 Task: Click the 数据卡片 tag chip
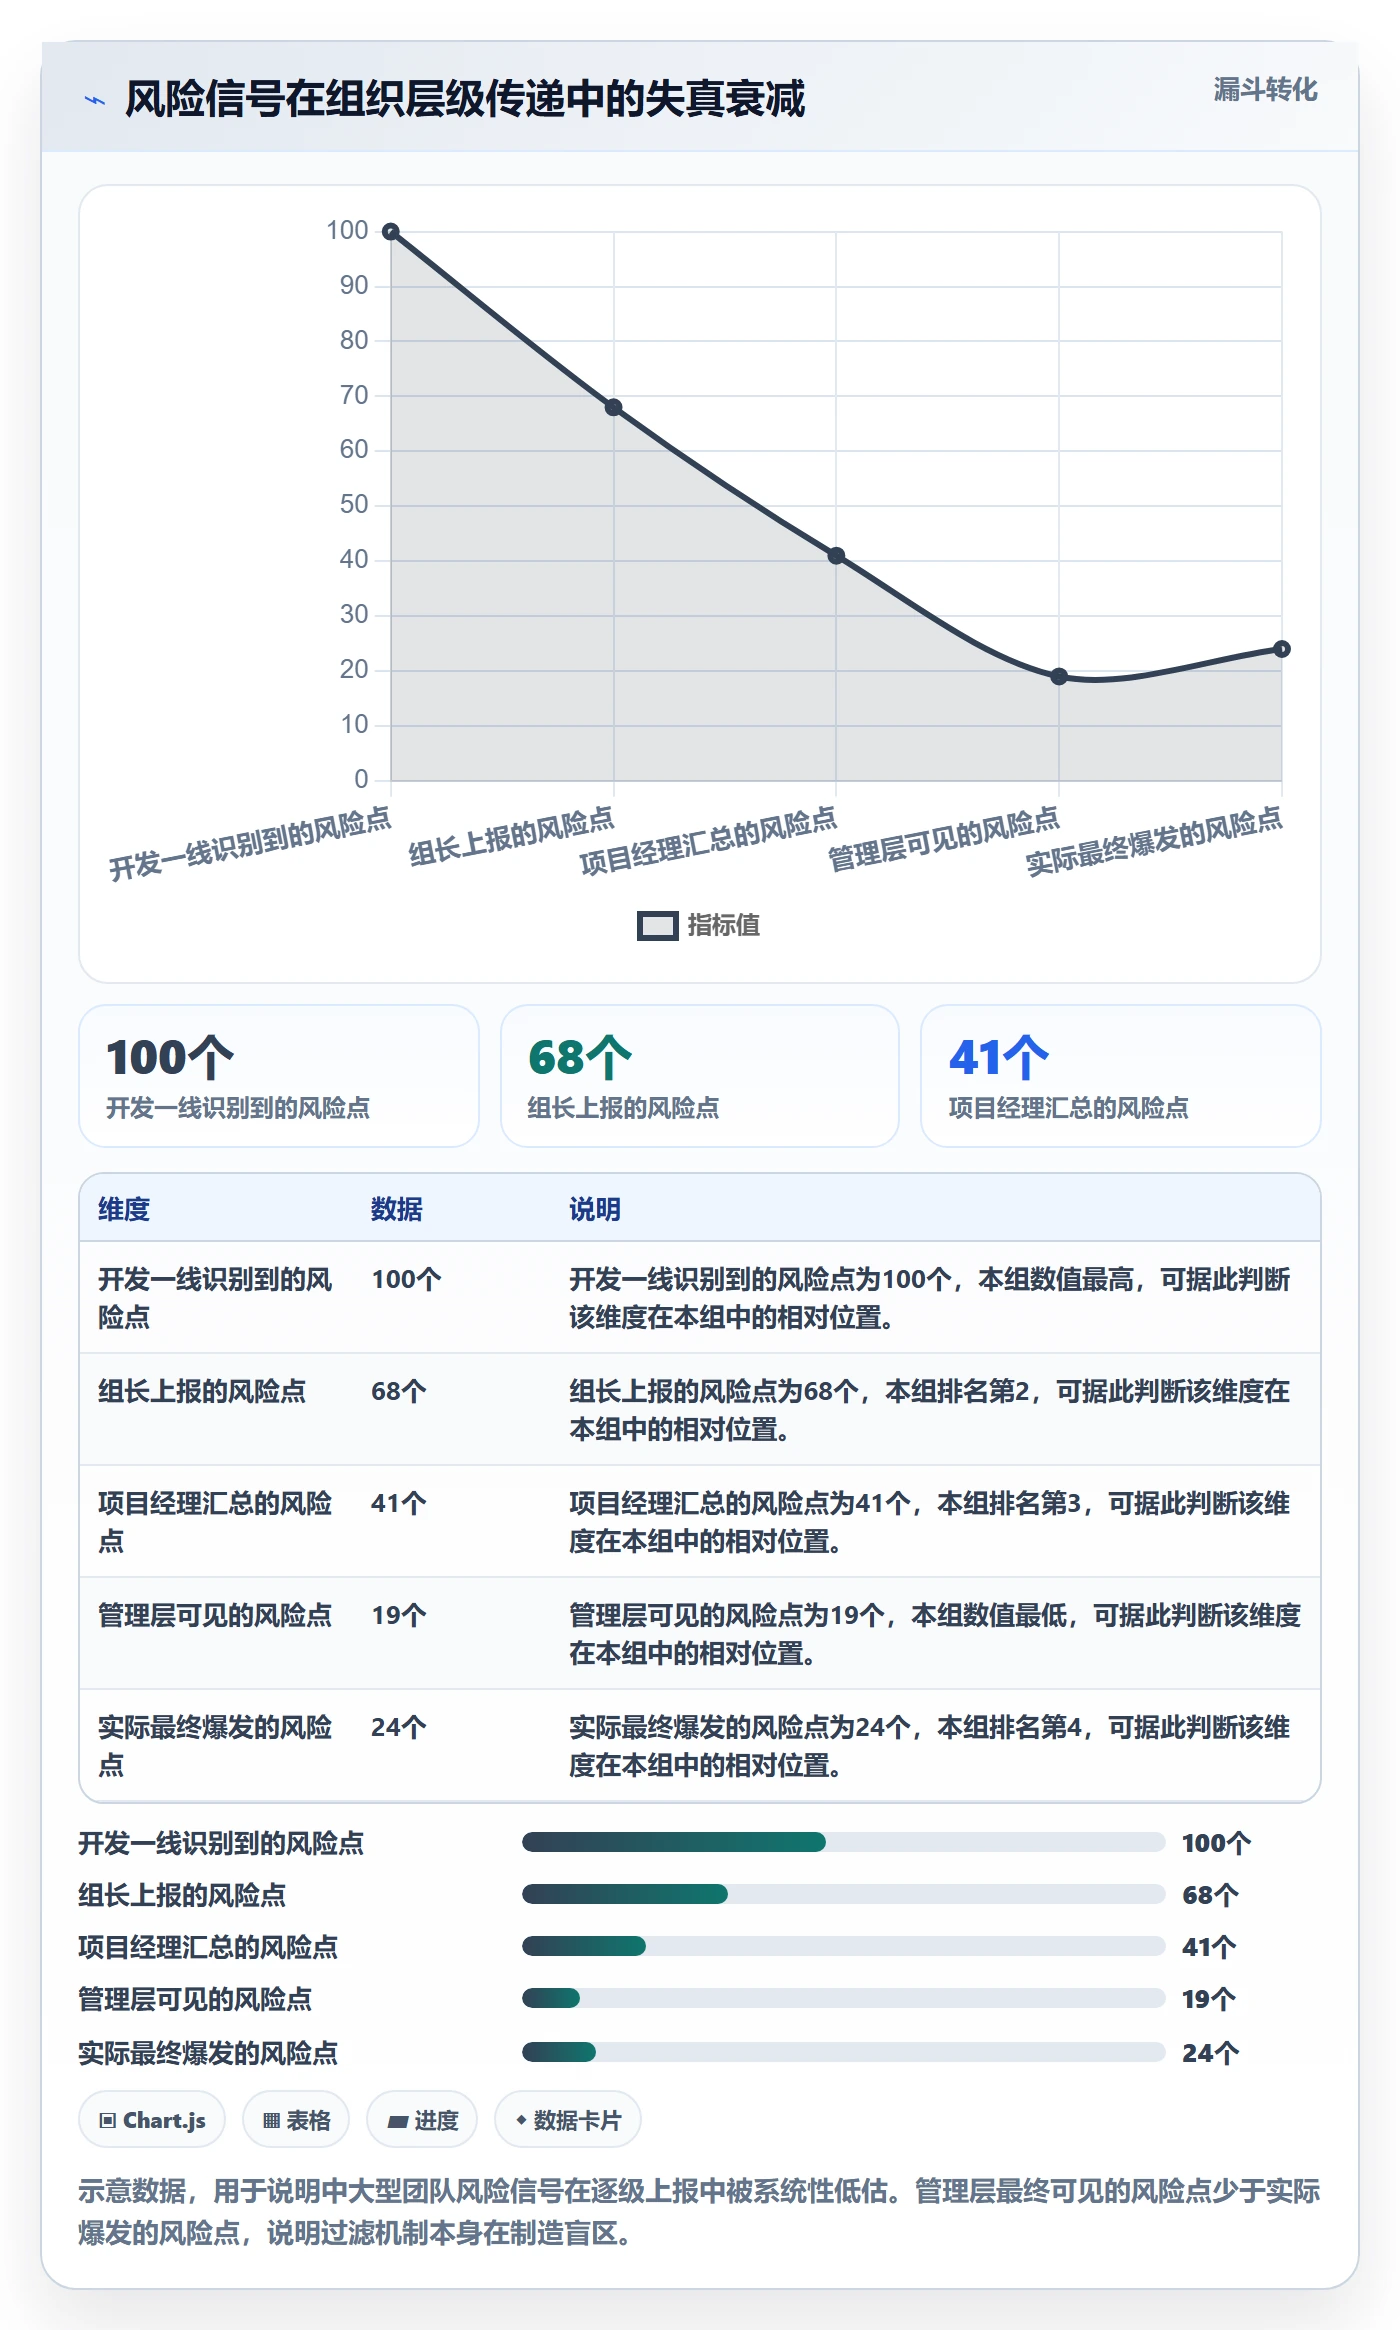point(568,2120)
